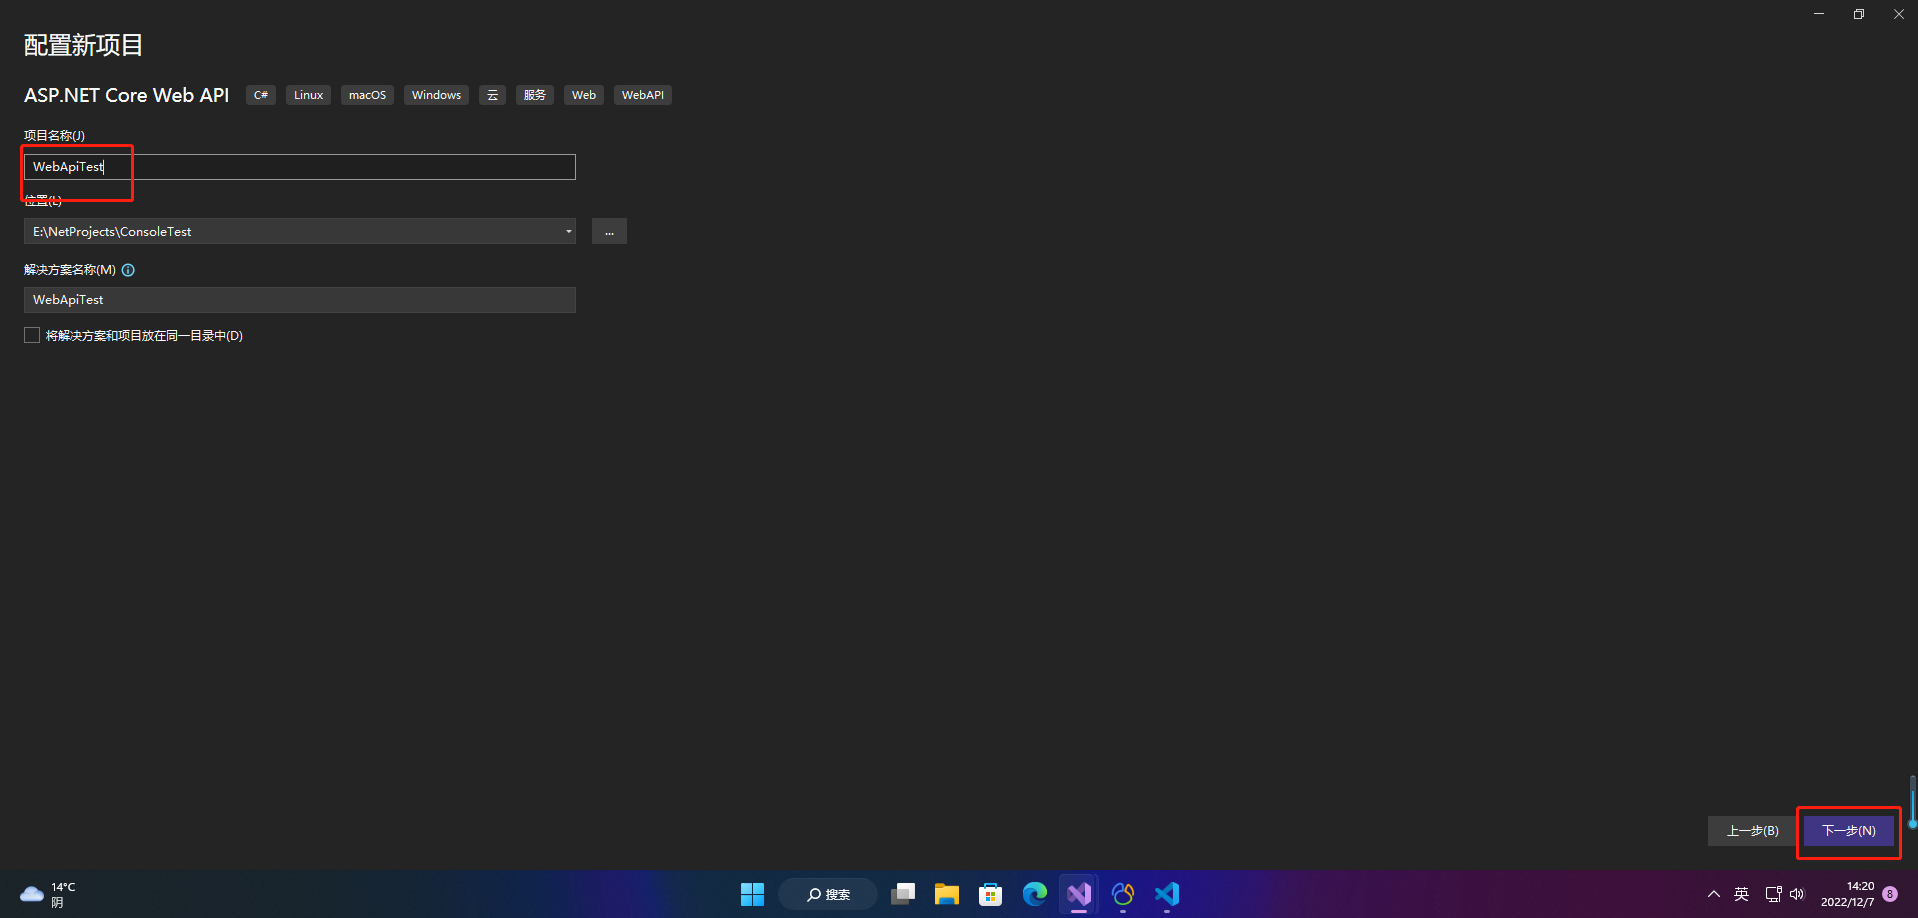Open the Windows Start menu
The width and height of the screenshot is (1918, 918).
pos(752,894)
